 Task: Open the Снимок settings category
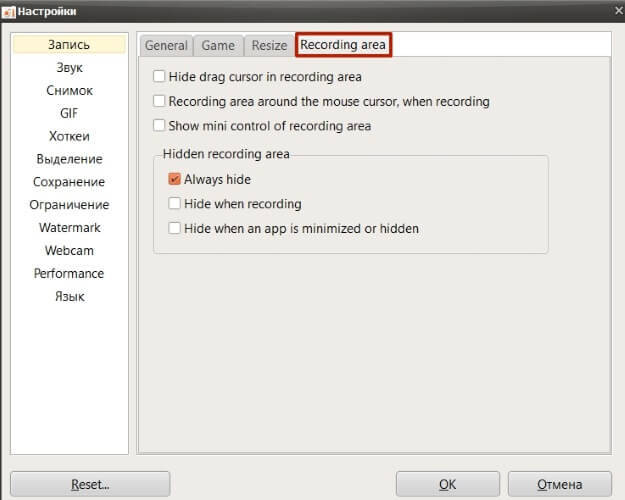69,91
